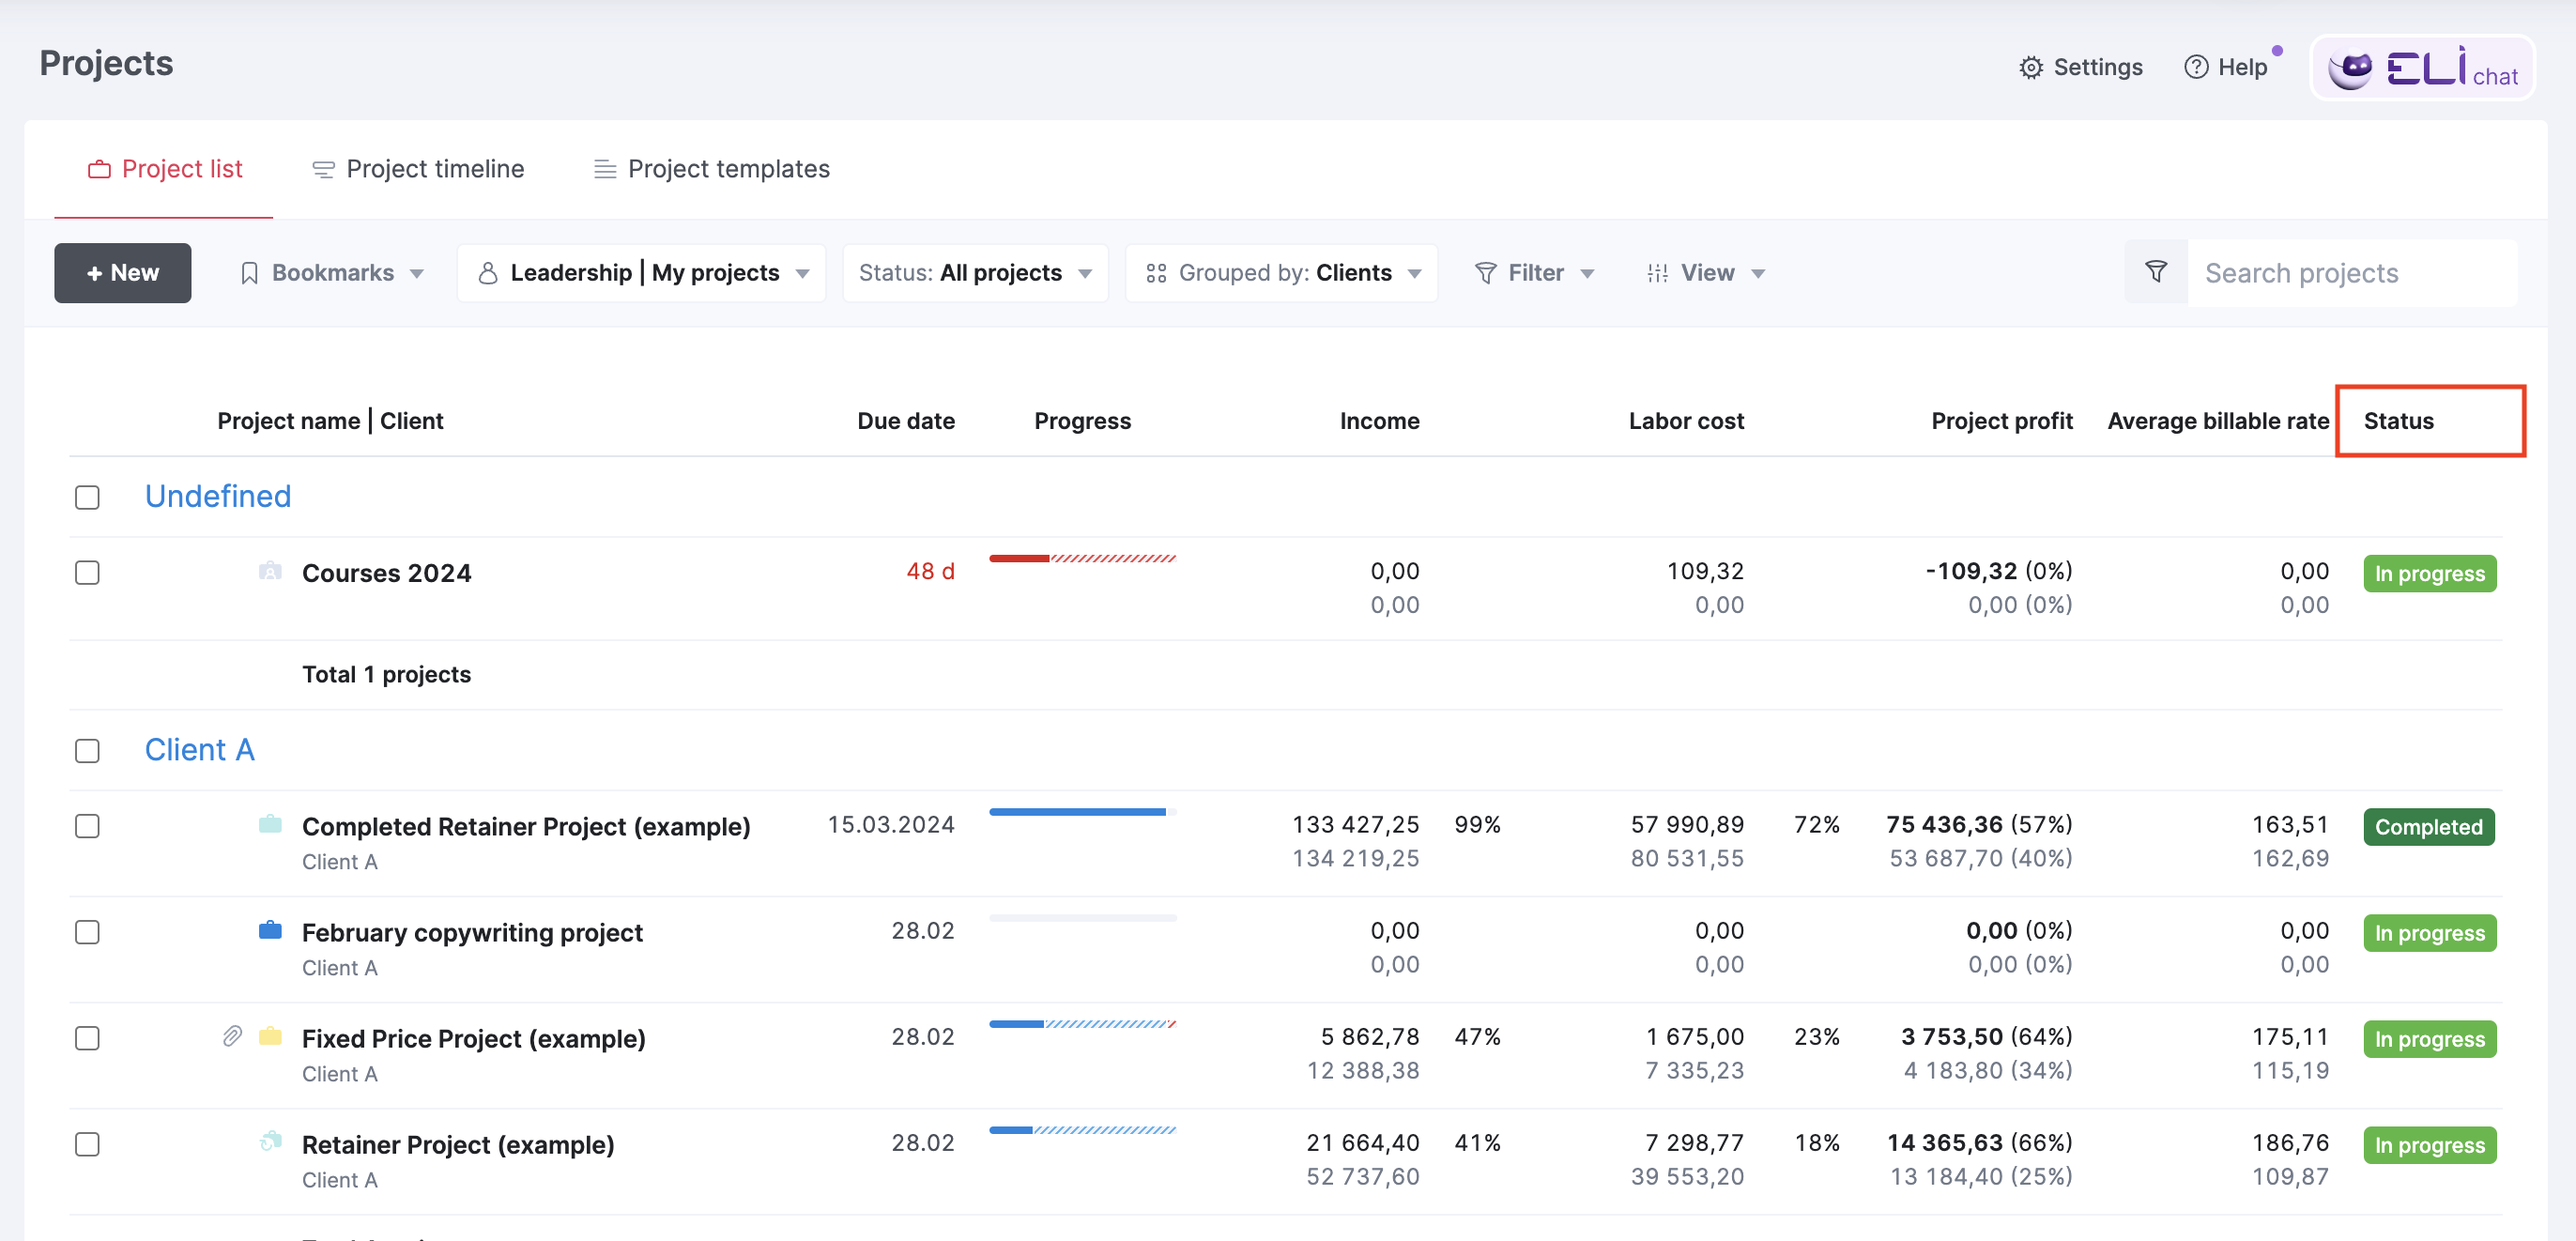The height and width of the screenshot is (1241, 2576).
Task: Switch to Project list tab
Action: pos(164,169)
